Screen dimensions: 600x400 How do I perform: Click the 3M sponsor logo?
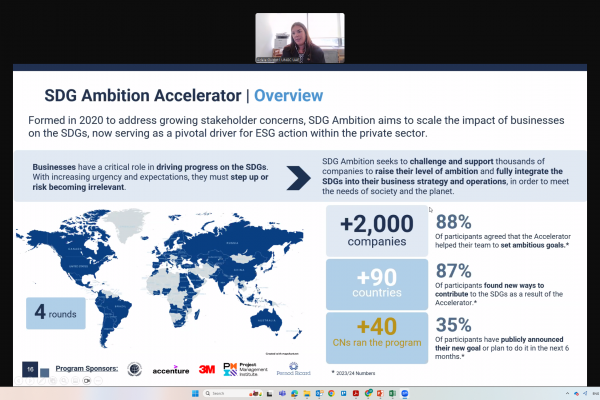(x=207, y=368)
